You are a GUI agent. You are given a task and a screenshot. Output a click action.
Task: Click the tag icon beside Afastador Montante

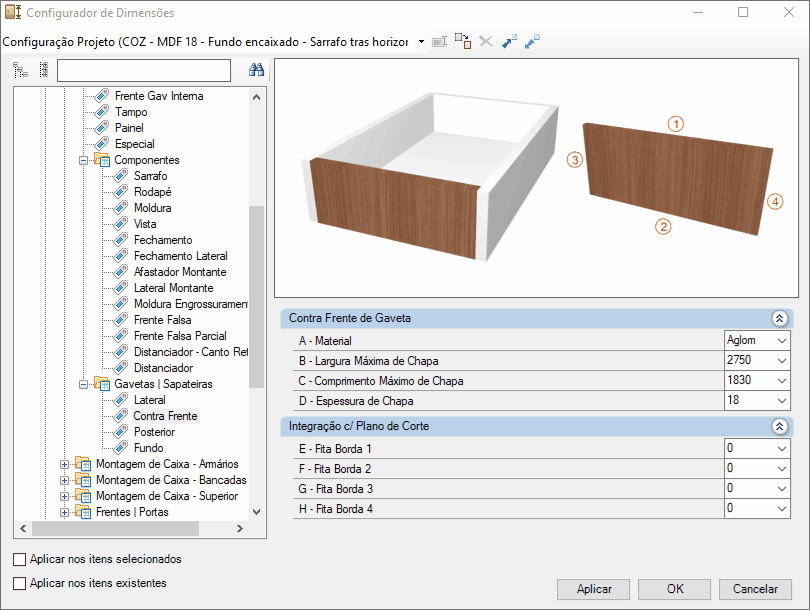click(x=120, y=272)
